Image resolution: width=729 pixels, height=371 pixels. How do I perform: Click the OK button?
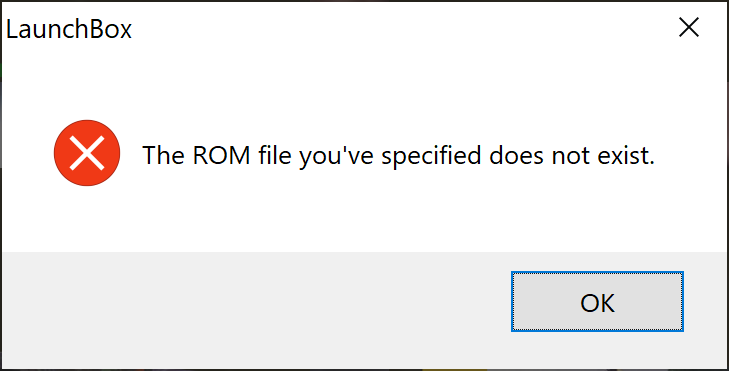(x=597, y=302)
